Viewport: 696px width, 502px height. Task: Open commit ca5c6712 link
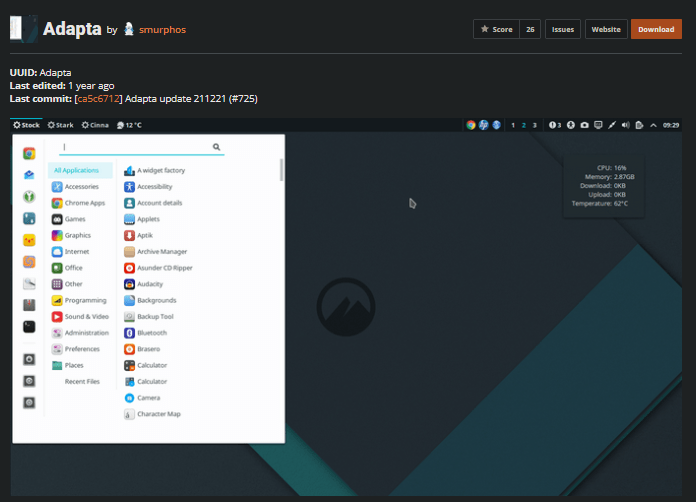pyautogui.click(x=99, y=99)
